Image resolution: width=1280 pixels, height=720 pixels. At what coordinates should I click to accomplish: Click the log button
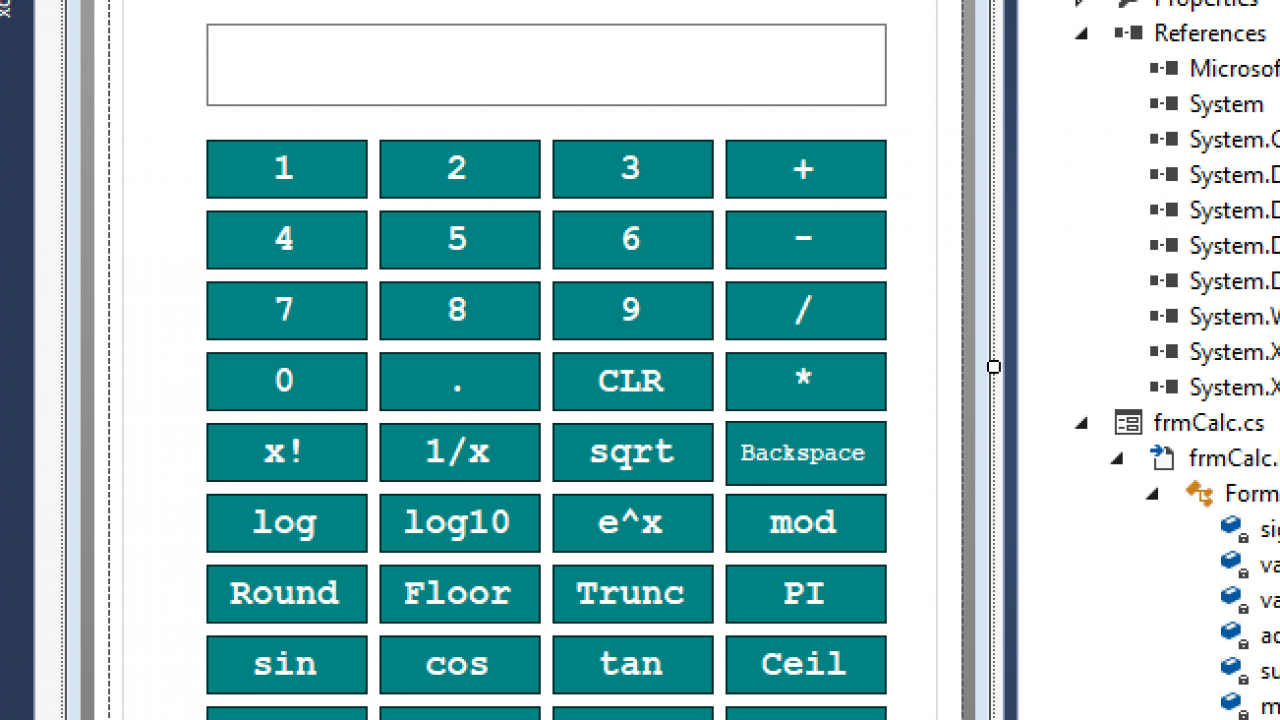pyautogui.click(x=287, y=524)
